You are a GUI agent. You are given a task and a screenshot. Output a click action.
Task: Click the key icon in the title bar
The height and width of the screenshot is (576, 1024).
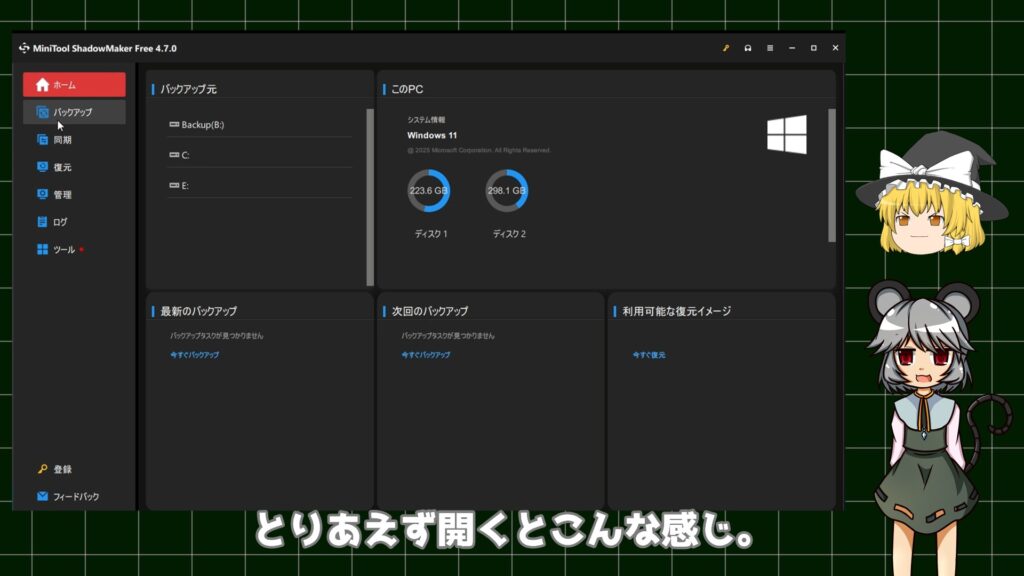tap(726, 48)
